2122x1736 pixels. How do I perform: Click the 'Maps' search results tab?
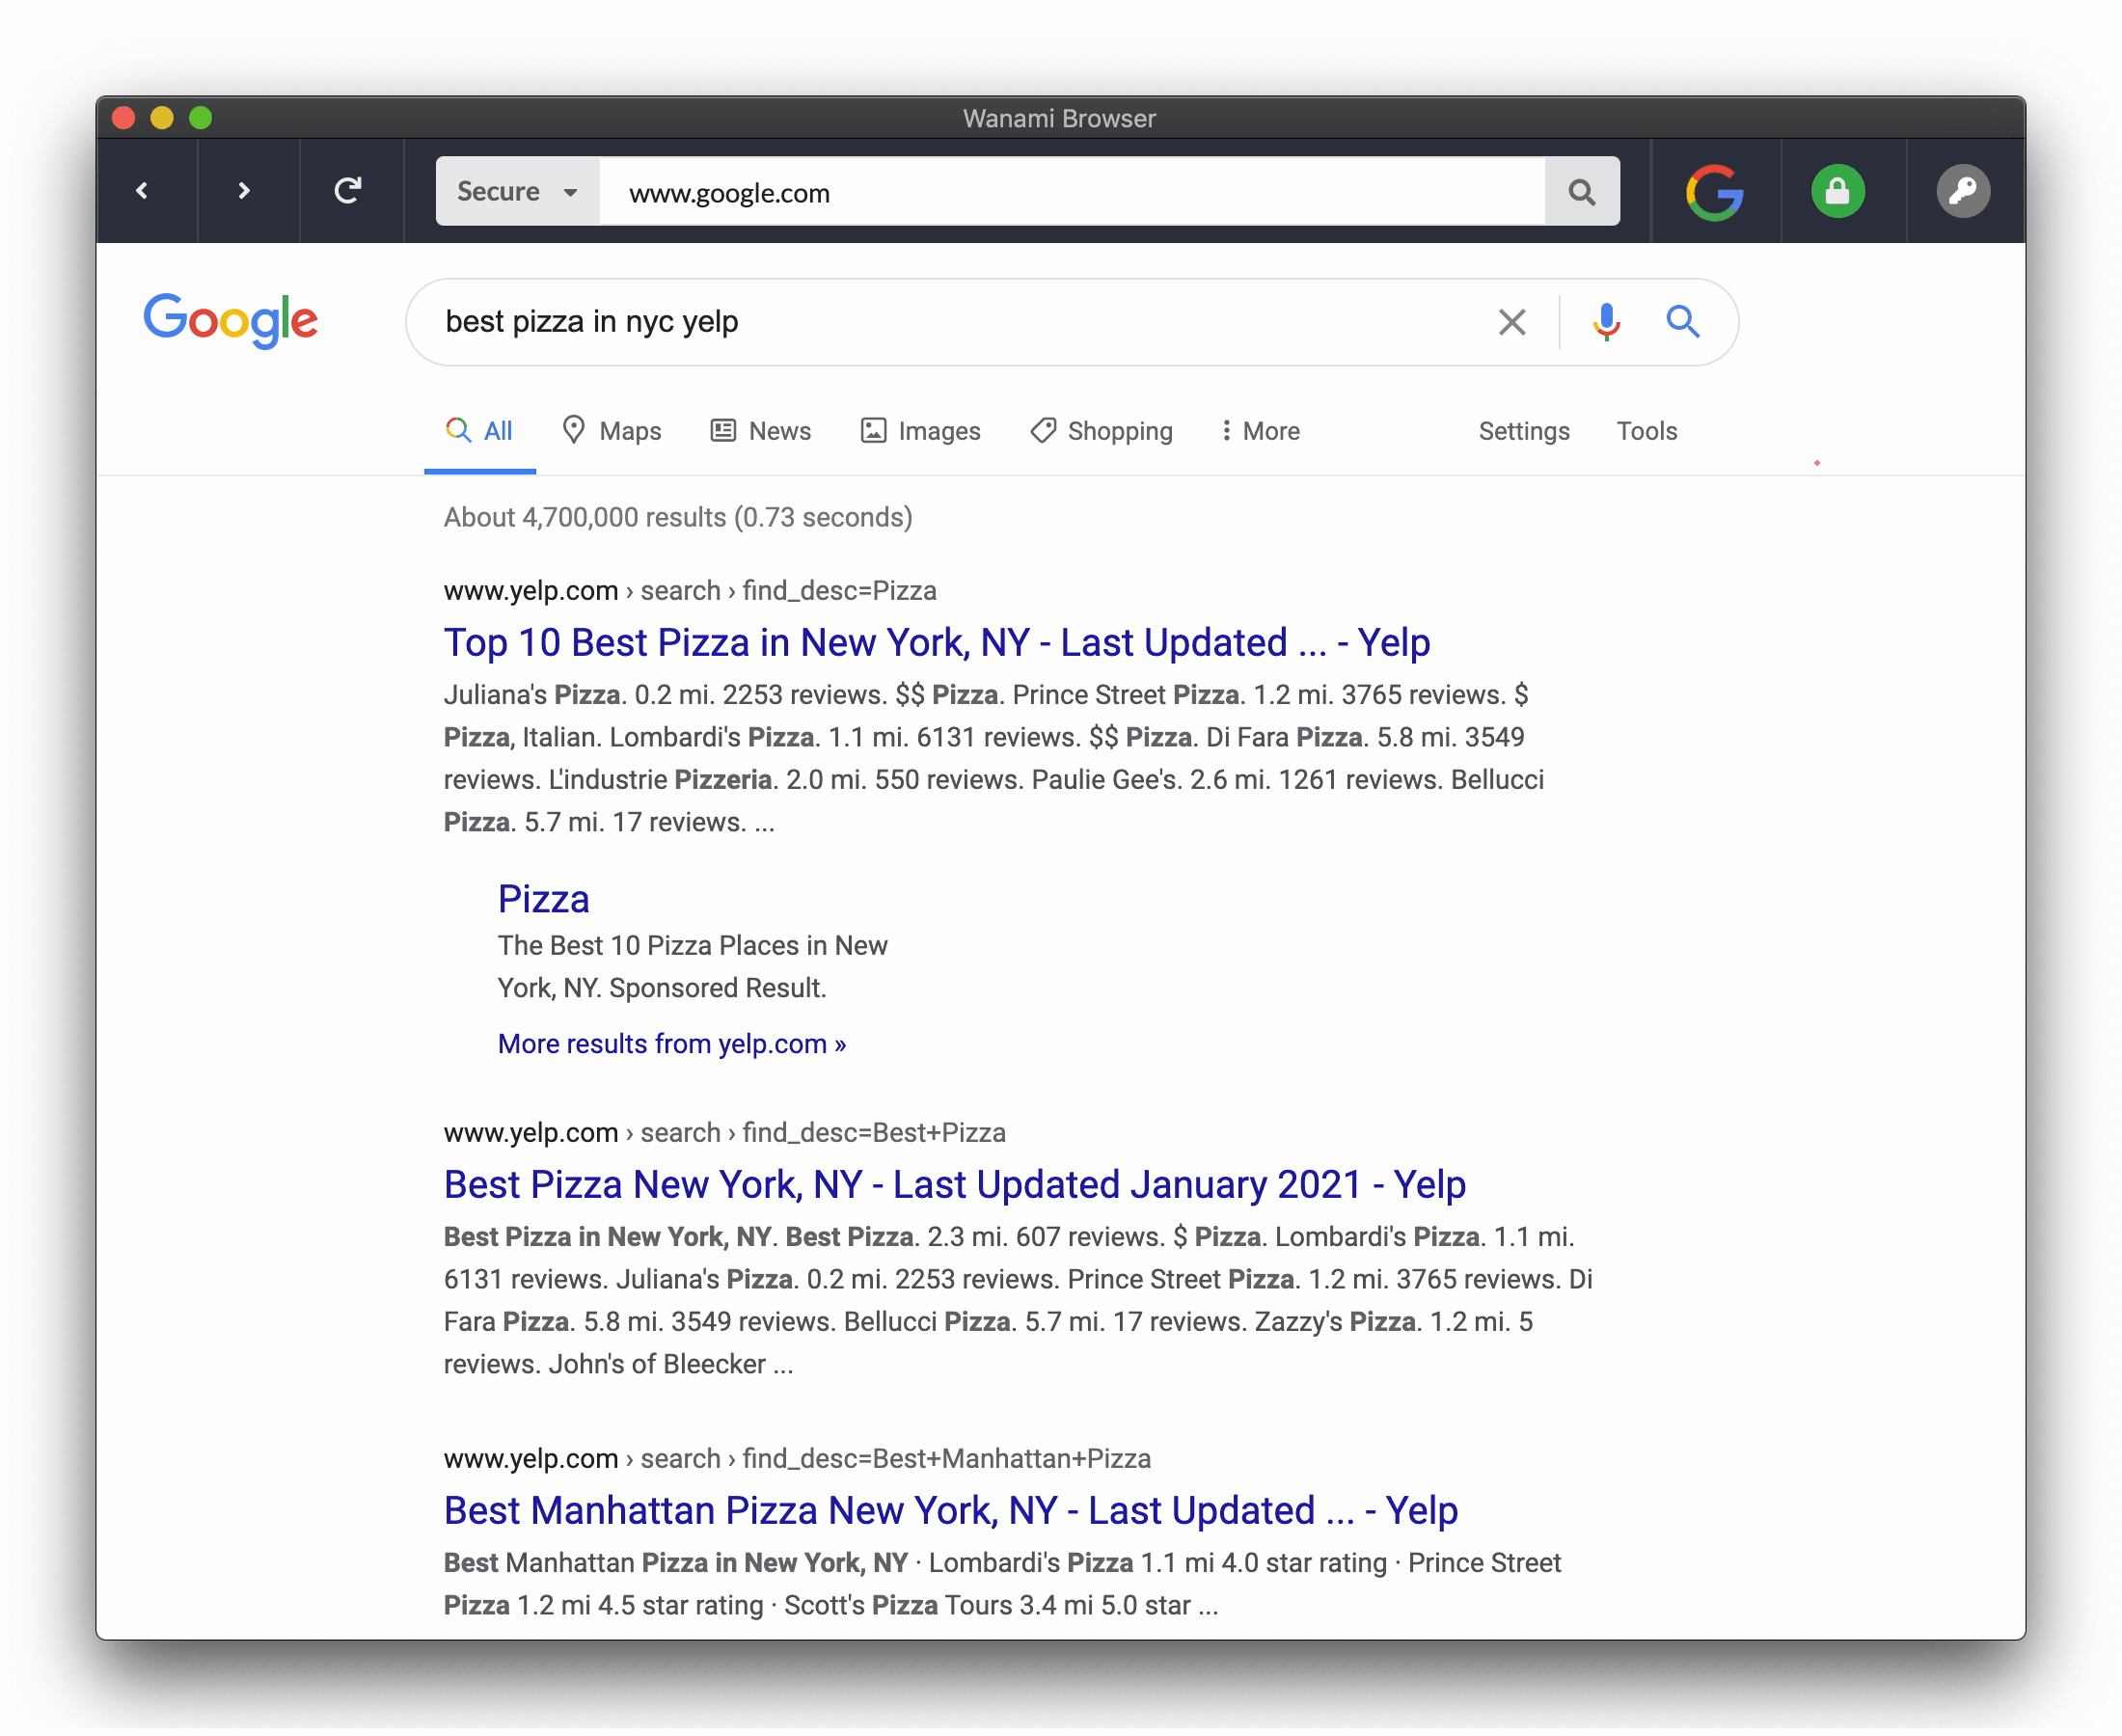612,430
